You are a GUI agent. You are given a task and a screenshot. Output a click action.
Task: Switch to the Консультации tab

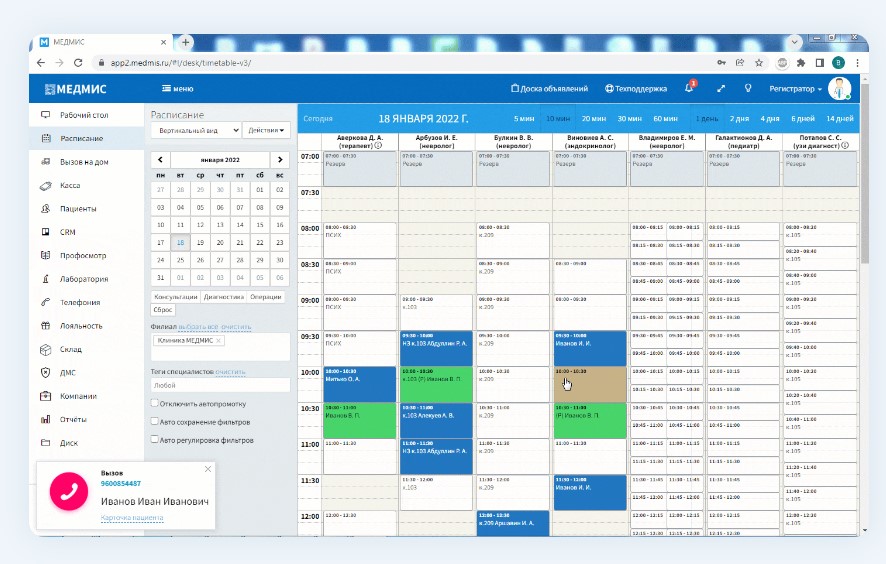176,297
